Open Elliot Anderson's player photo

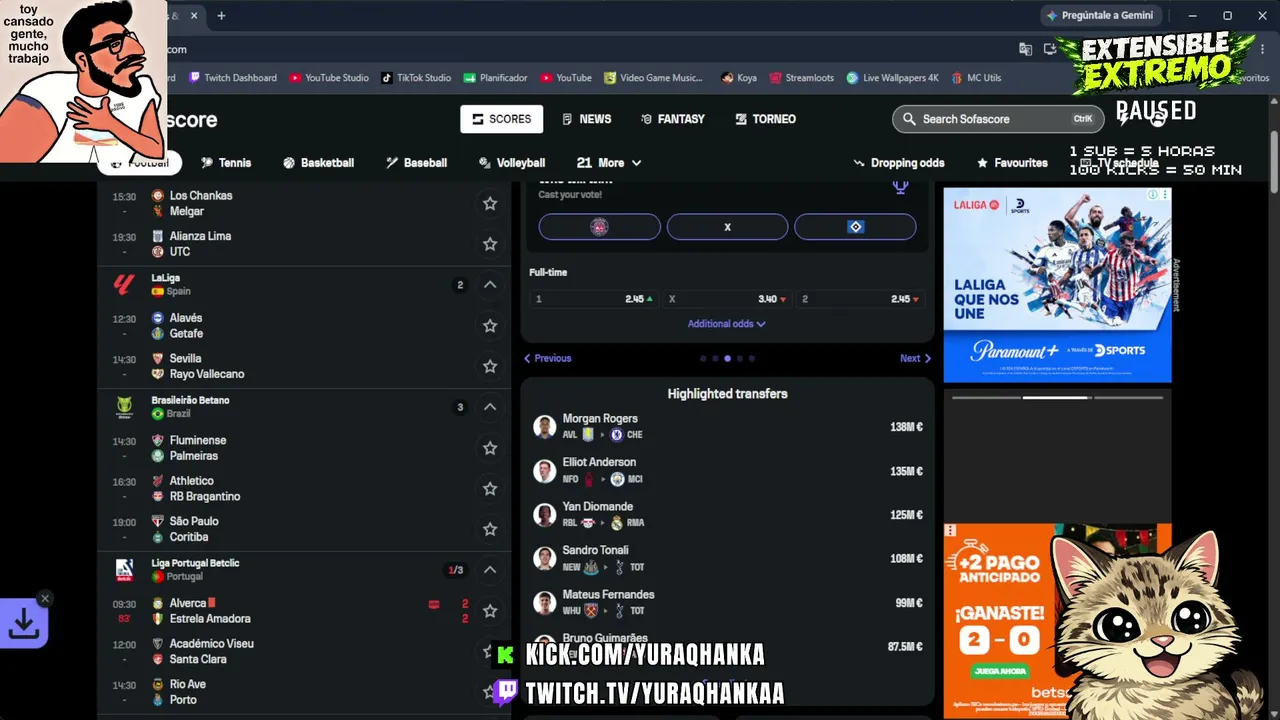545,471
